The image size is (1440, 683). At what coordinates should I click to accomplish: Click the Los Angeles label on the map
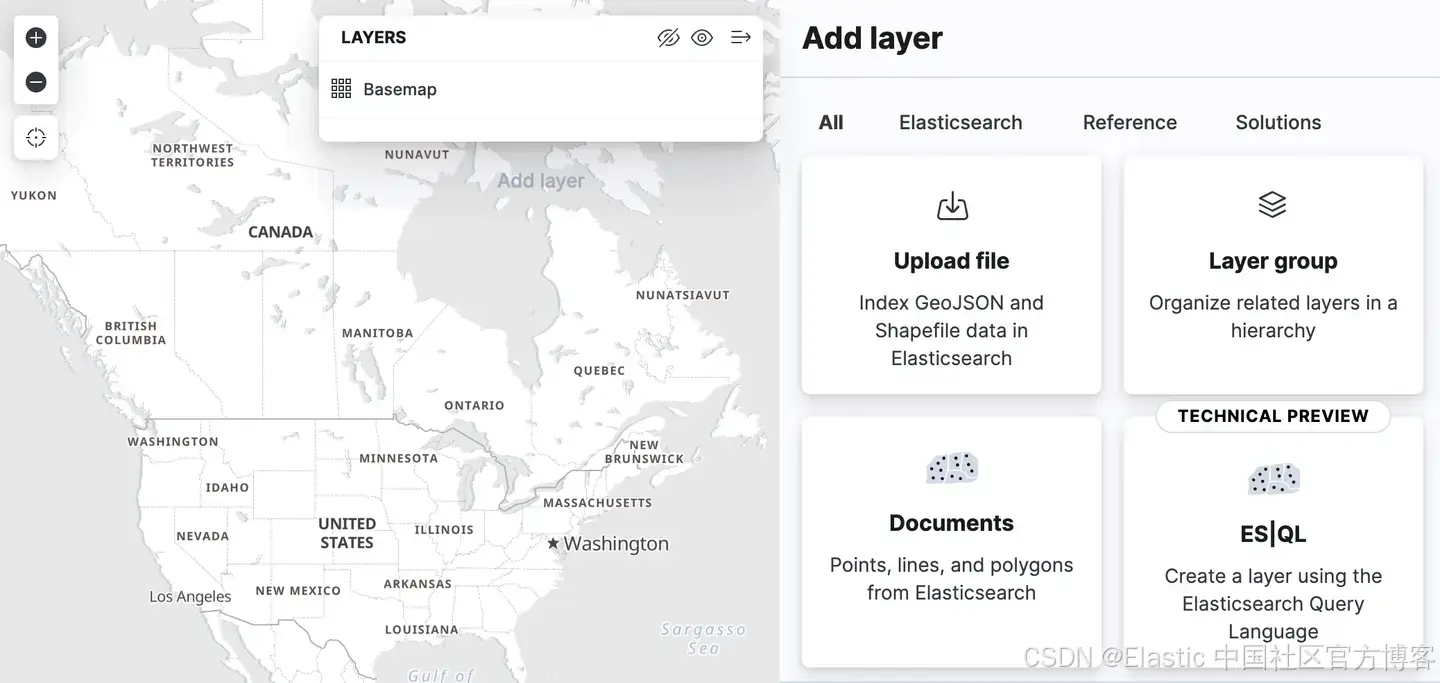click(190, 597)
